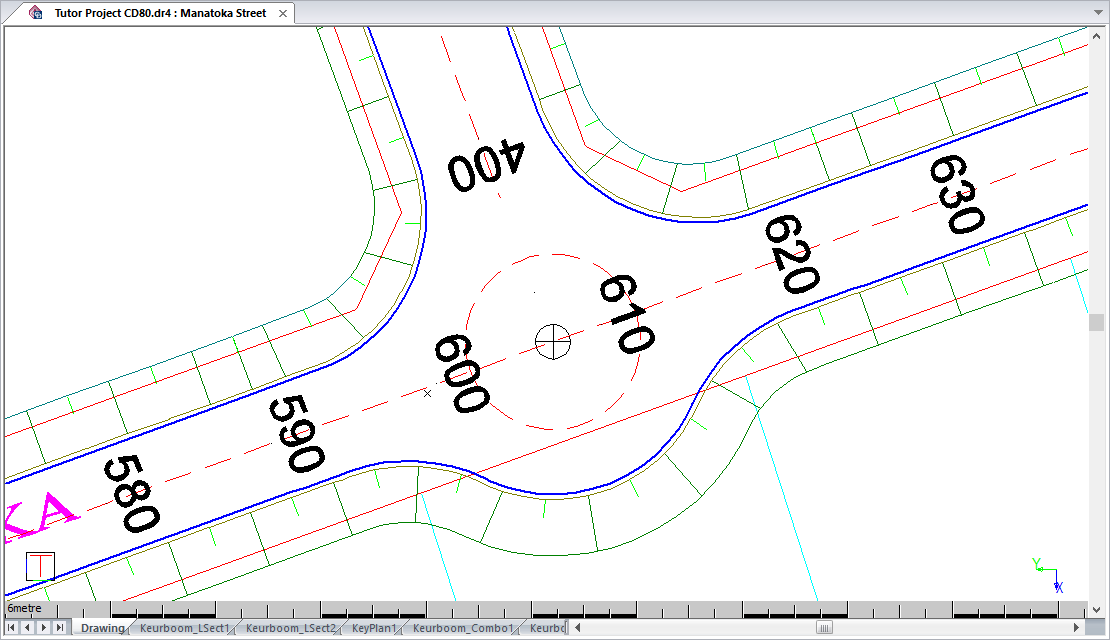Go to the next sheet tab
The height and width of the screenshot is (640, 1110).
click(43, 628)
